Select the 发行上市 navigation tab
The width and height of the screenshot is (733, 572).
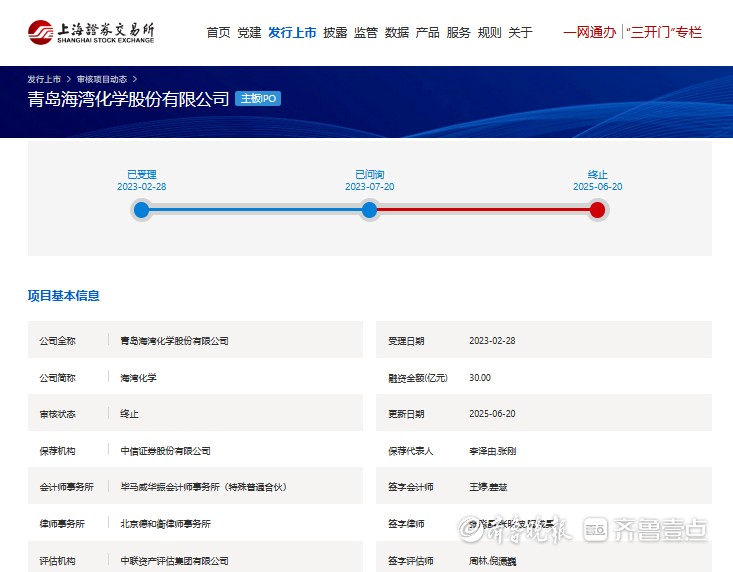coord(292,32)
